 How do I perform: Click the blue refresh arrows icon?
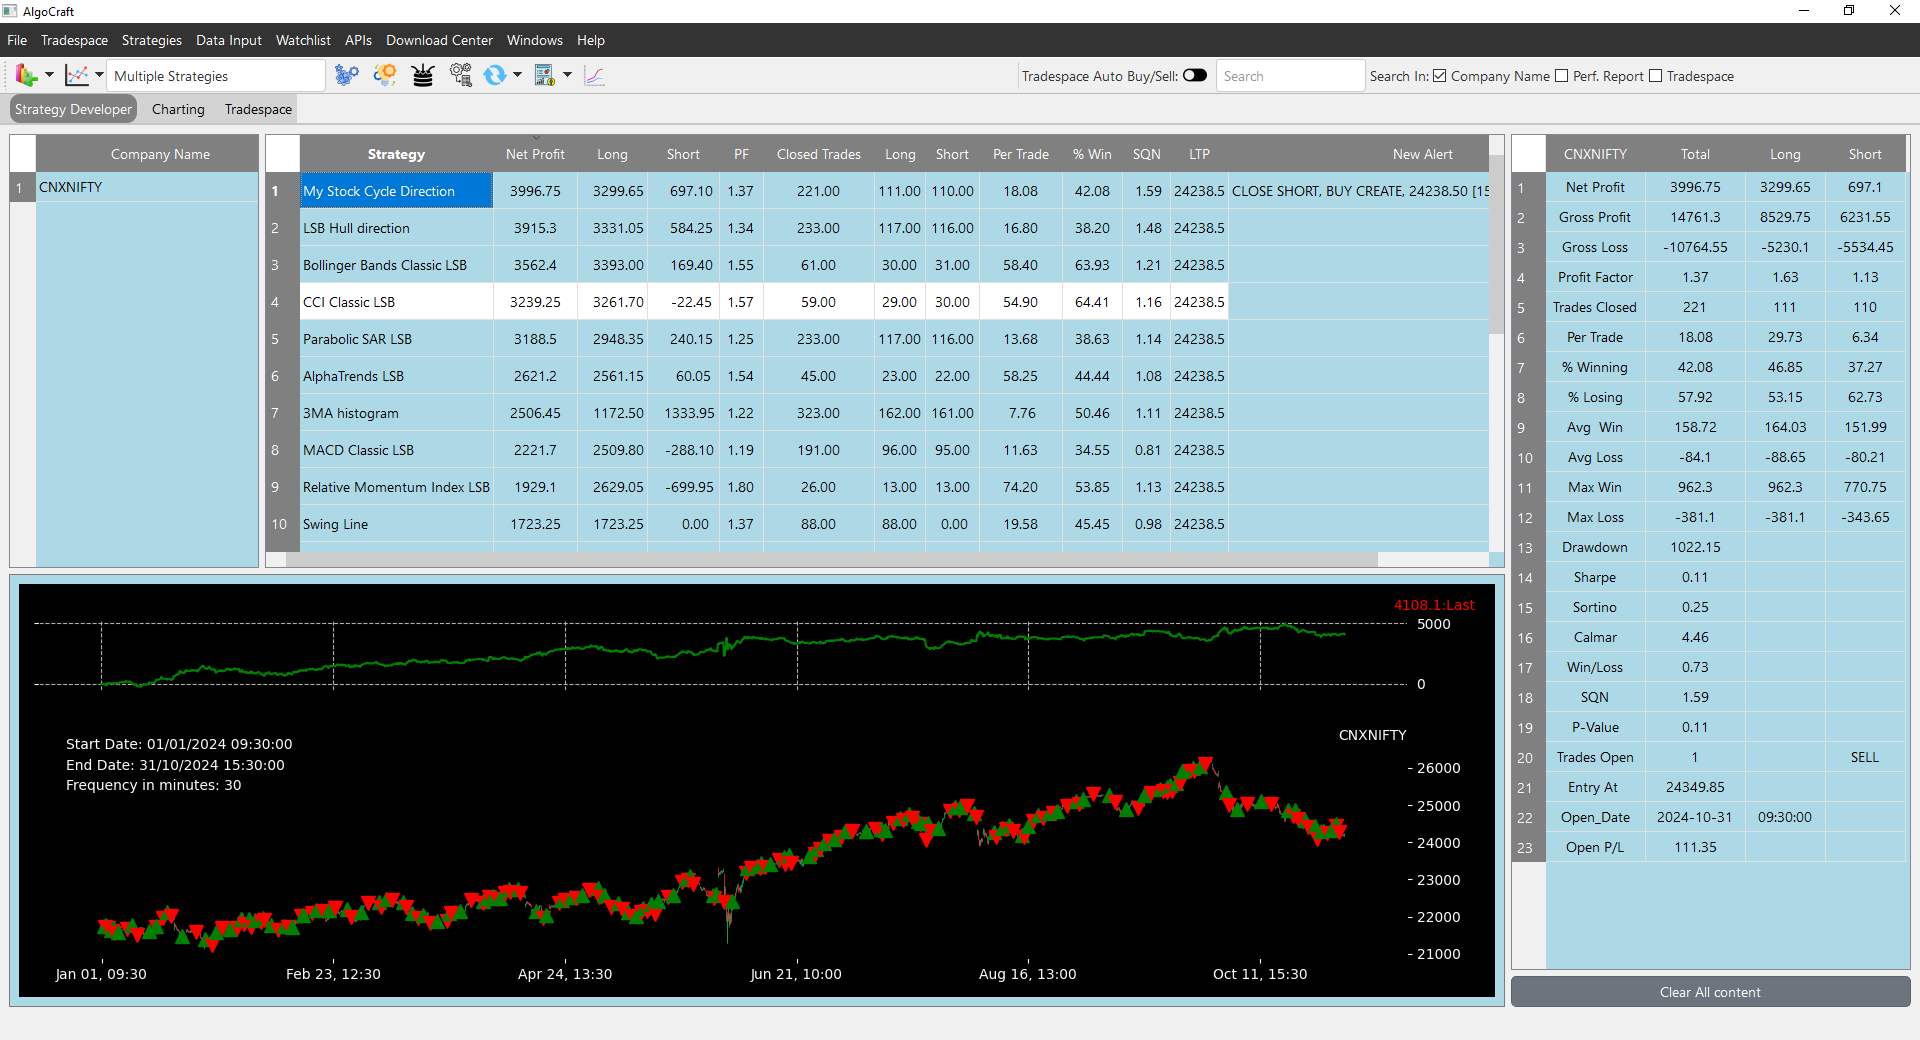[x=495, y=75]
